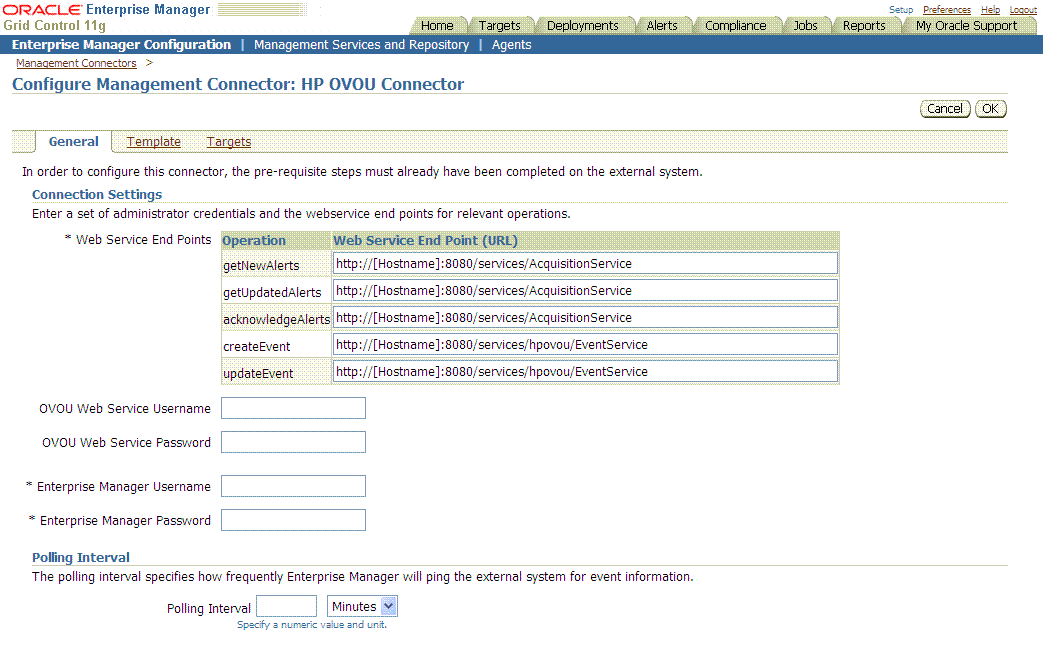
Task: Go to the Compliance tab
Action: click(x=737, y=25)
